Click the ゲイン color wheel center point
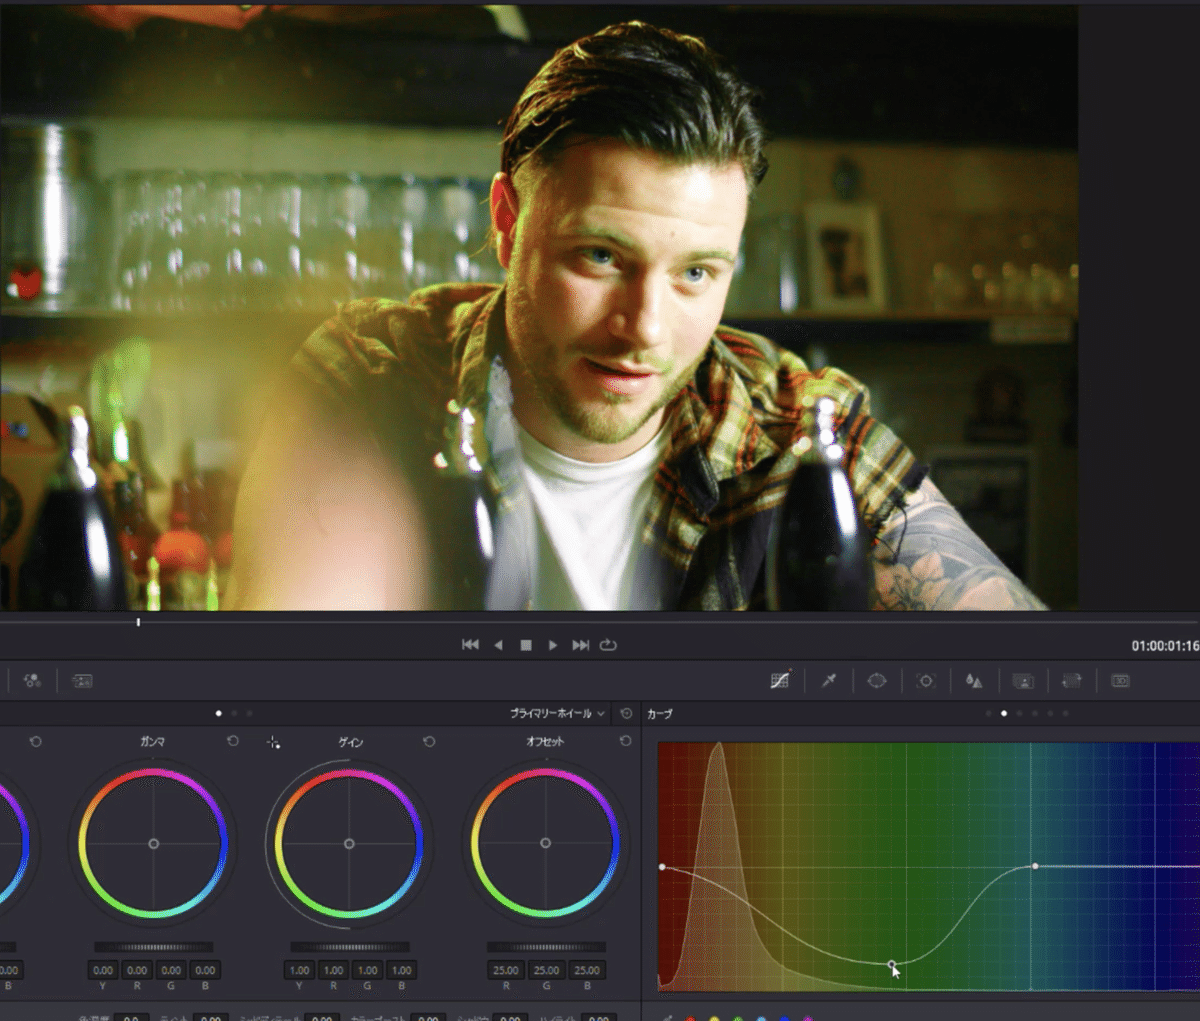 pyautogui.click(x=349, y=844)
